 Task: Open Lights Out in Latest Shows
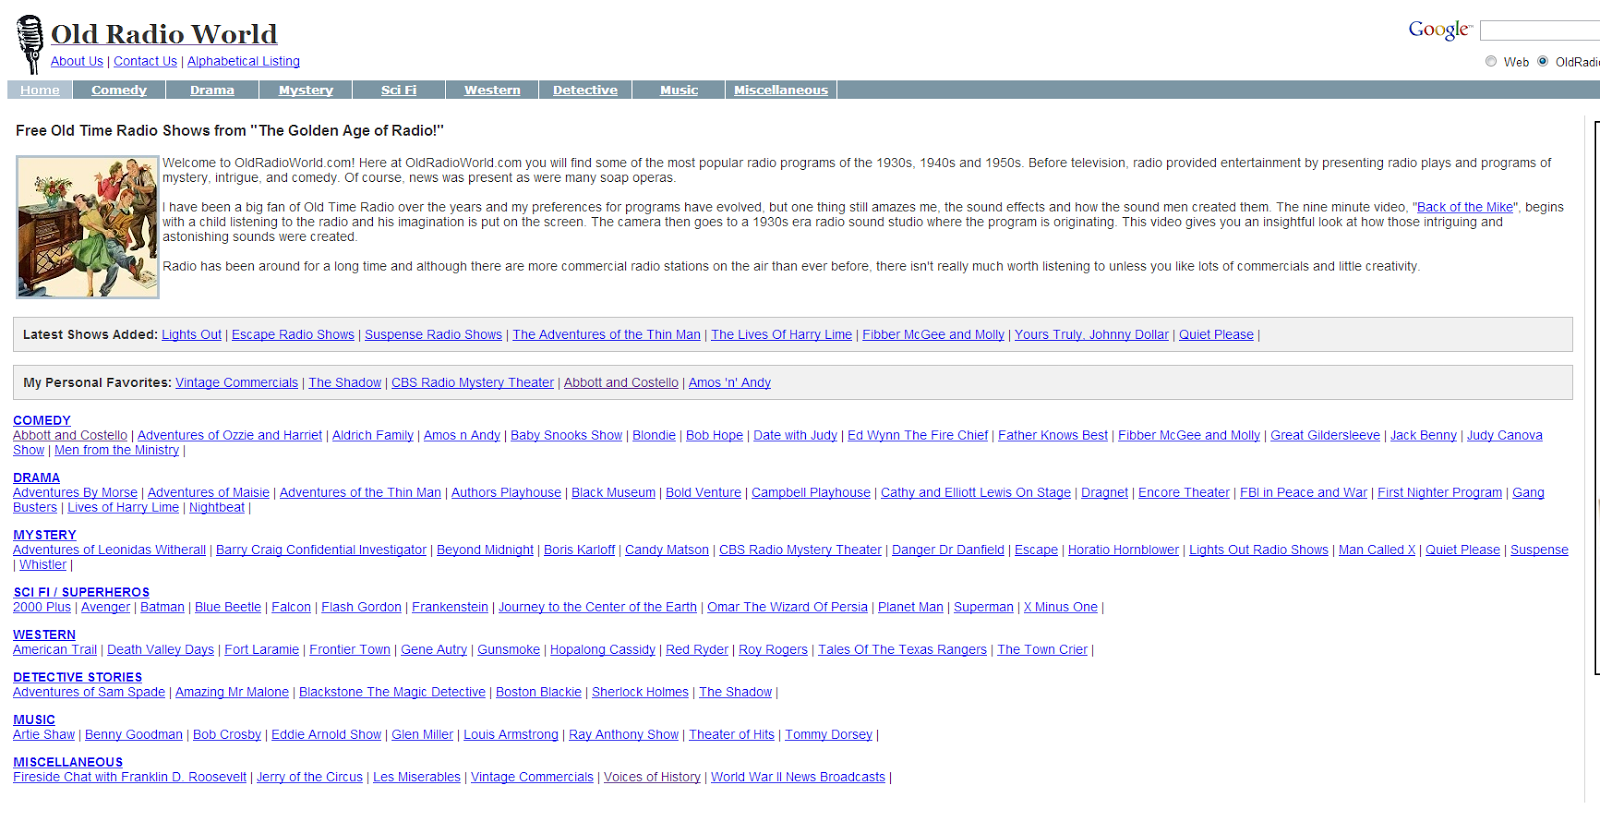pos(192,335)
